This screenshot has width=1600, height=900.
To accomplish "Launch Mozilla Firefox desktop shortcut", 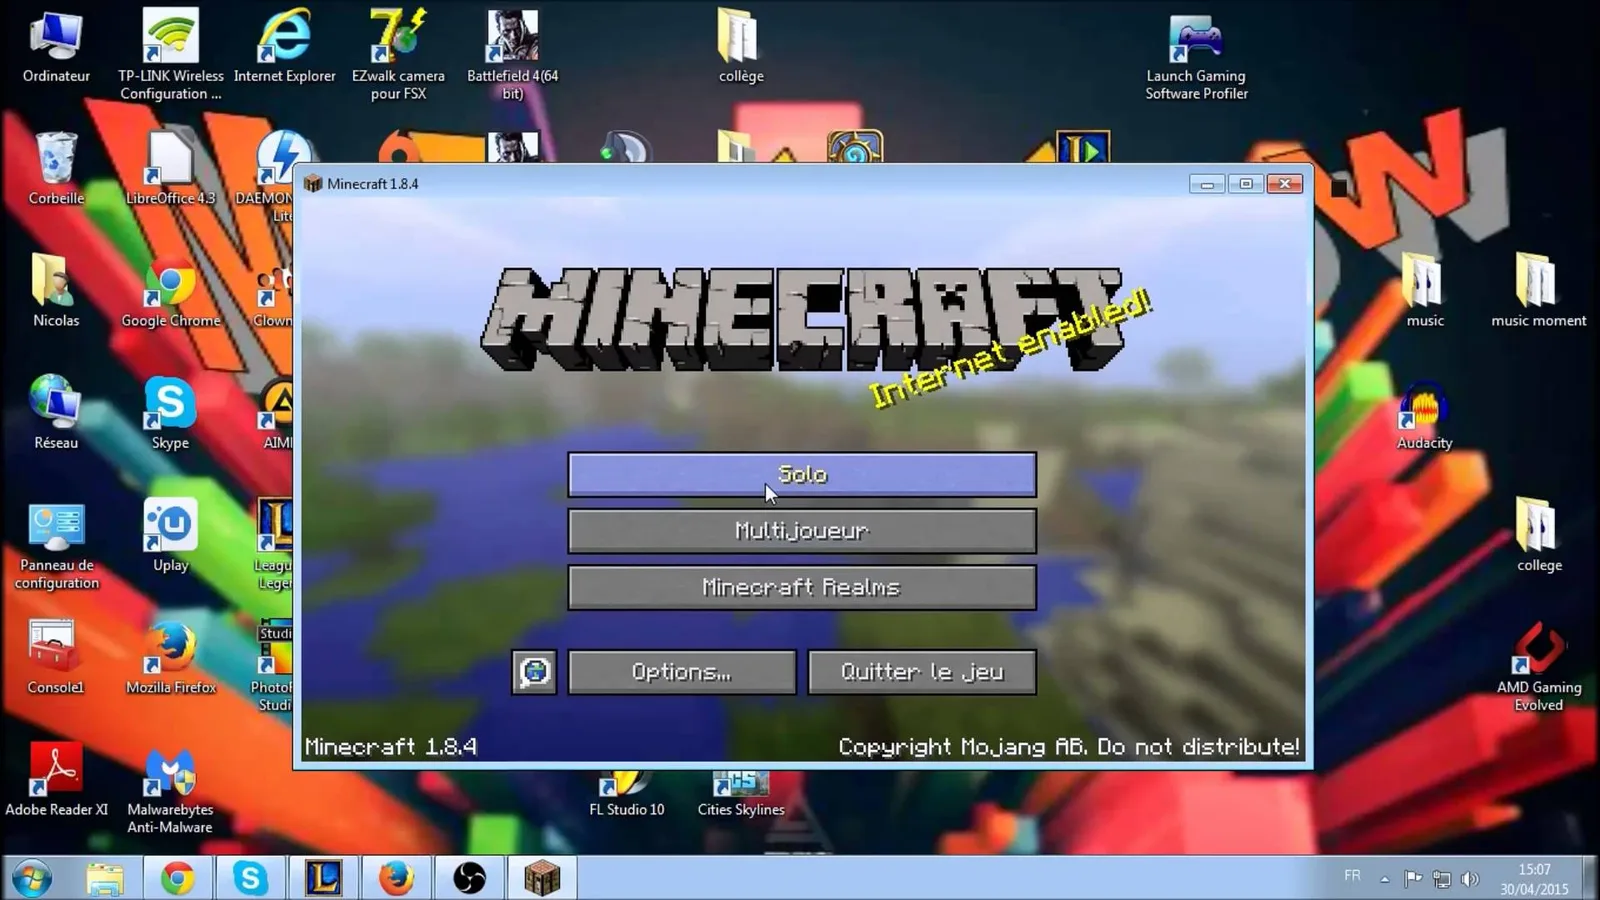I will pyautogui.click(x=171, y=657).
